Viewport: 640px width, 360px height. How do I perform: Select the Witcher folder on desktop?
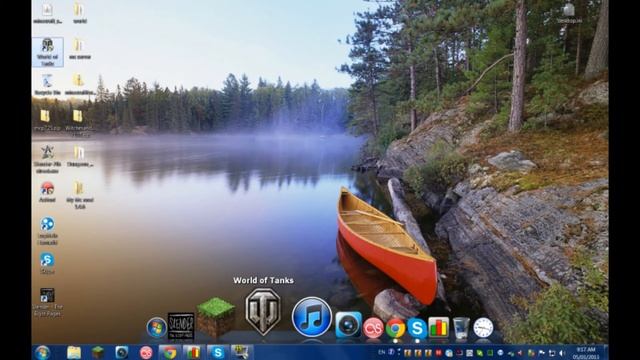coord(78,122)
